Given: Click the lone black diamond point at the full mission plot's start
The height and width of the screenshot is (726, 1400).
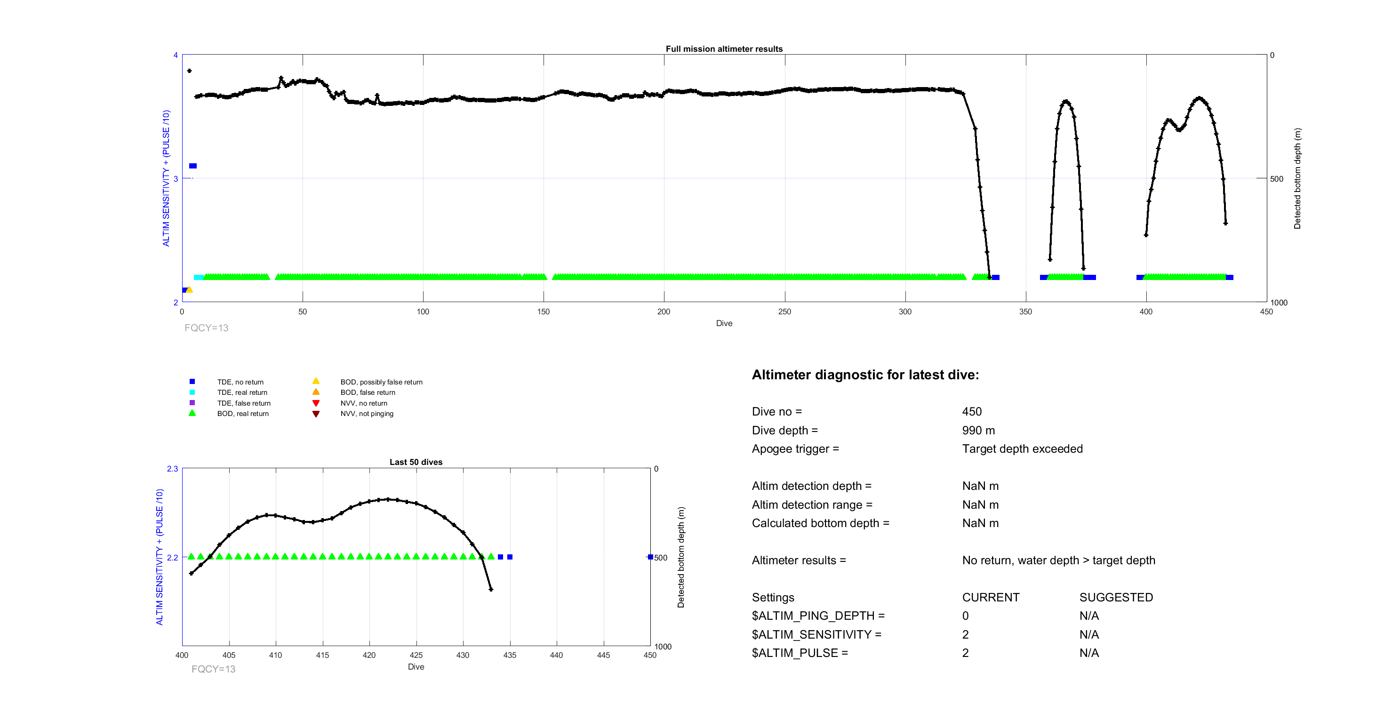Looking at the screenshot, I should 190,71.
